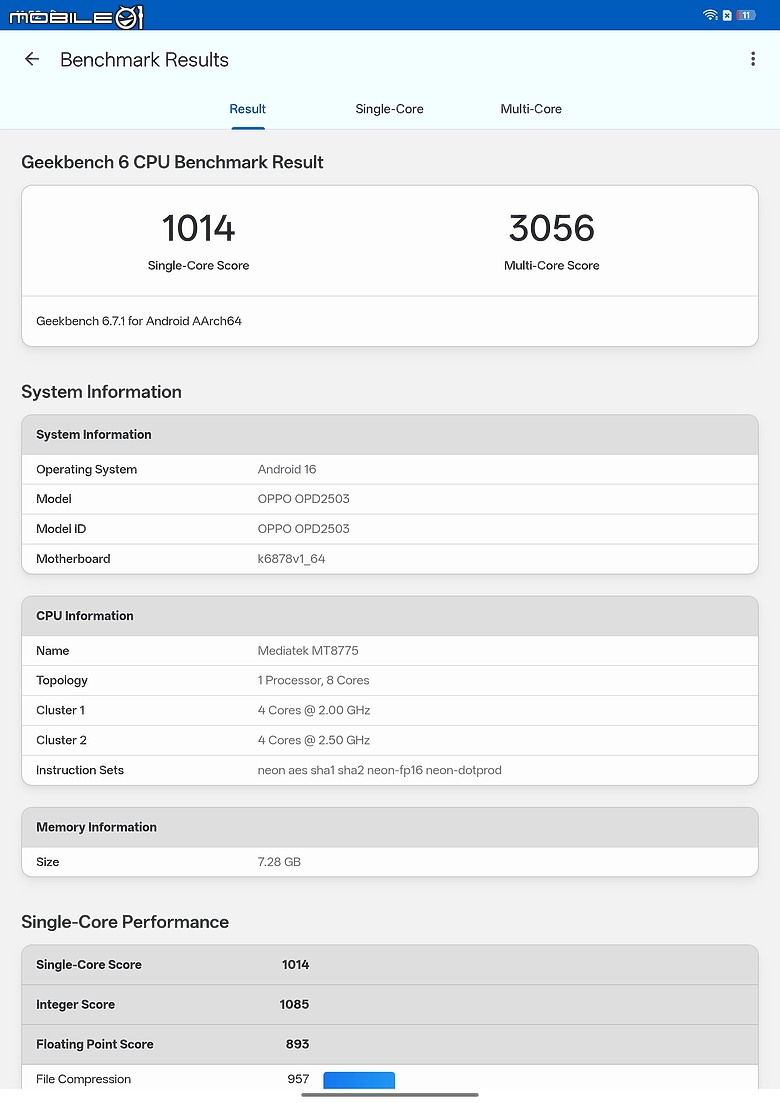The image size is (780, 1103).
Task: Tap the CPU Information section header
Action: [84, 616]
